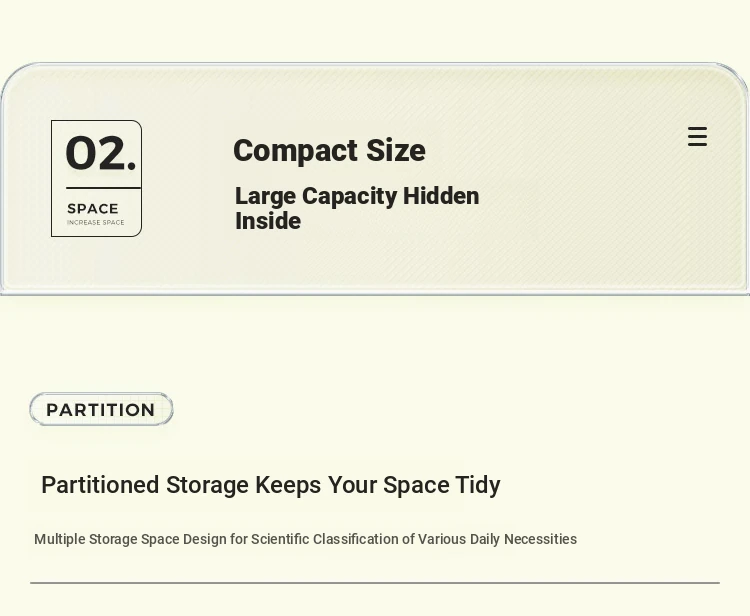The width and height of the screenshot is (750, 616).
Task: Click the word "Inside" in the banner subtitle
Action: pos(268,221)
